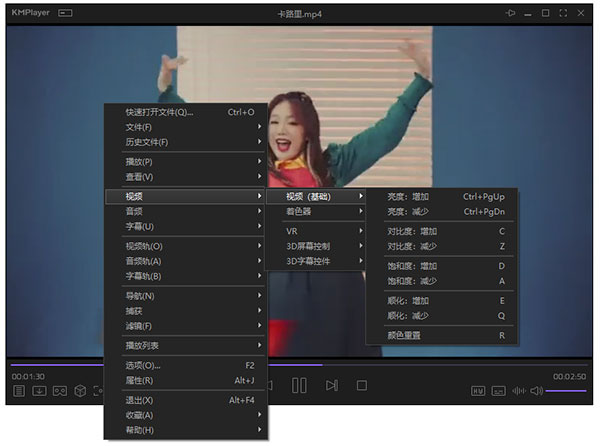Select 视频 (基础) submenu item
The height and width of the screenshot is (446, 600).
316,196
